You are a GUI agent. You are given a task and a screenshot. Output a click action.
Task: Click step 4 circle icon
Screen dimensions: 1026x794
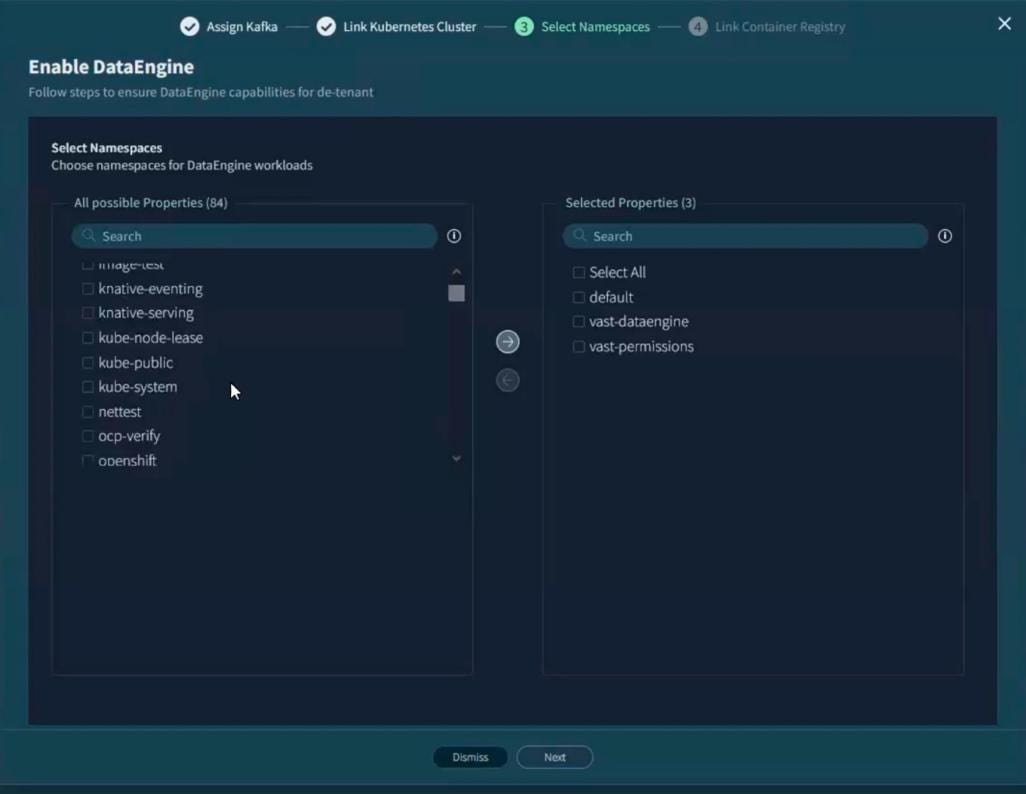tap(698, 27)
